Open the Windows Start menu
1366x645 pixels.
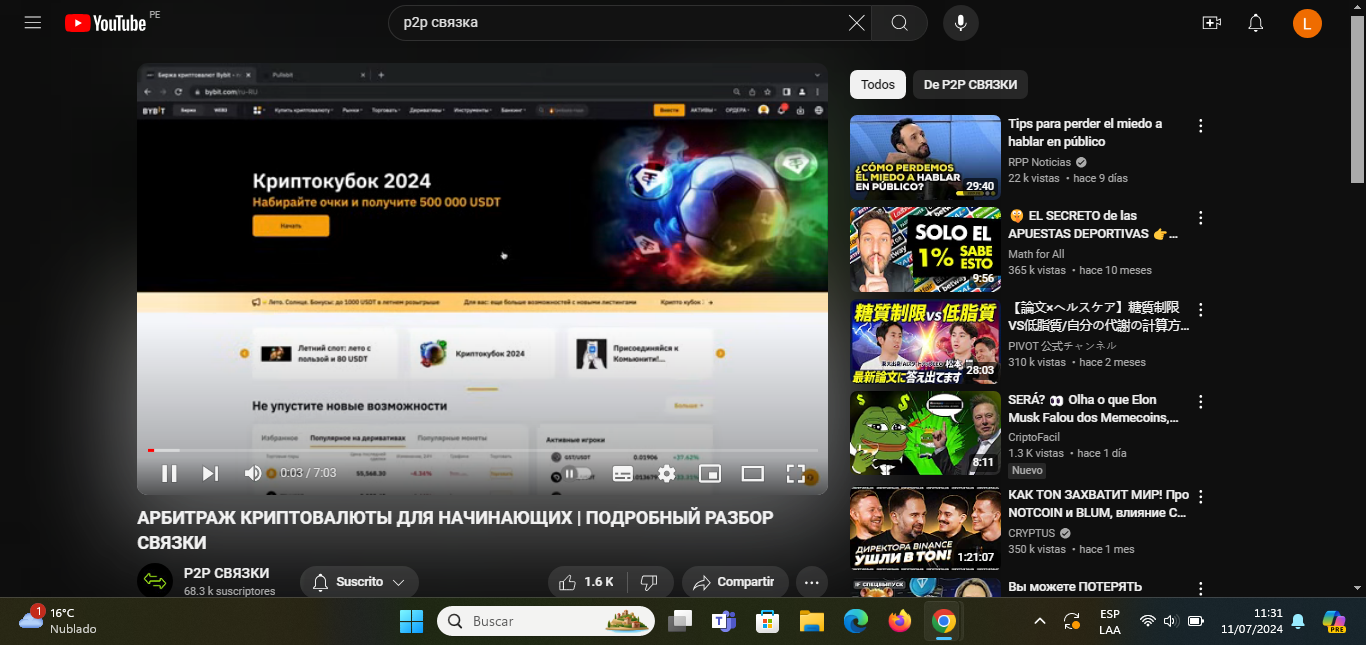[411, 621]
